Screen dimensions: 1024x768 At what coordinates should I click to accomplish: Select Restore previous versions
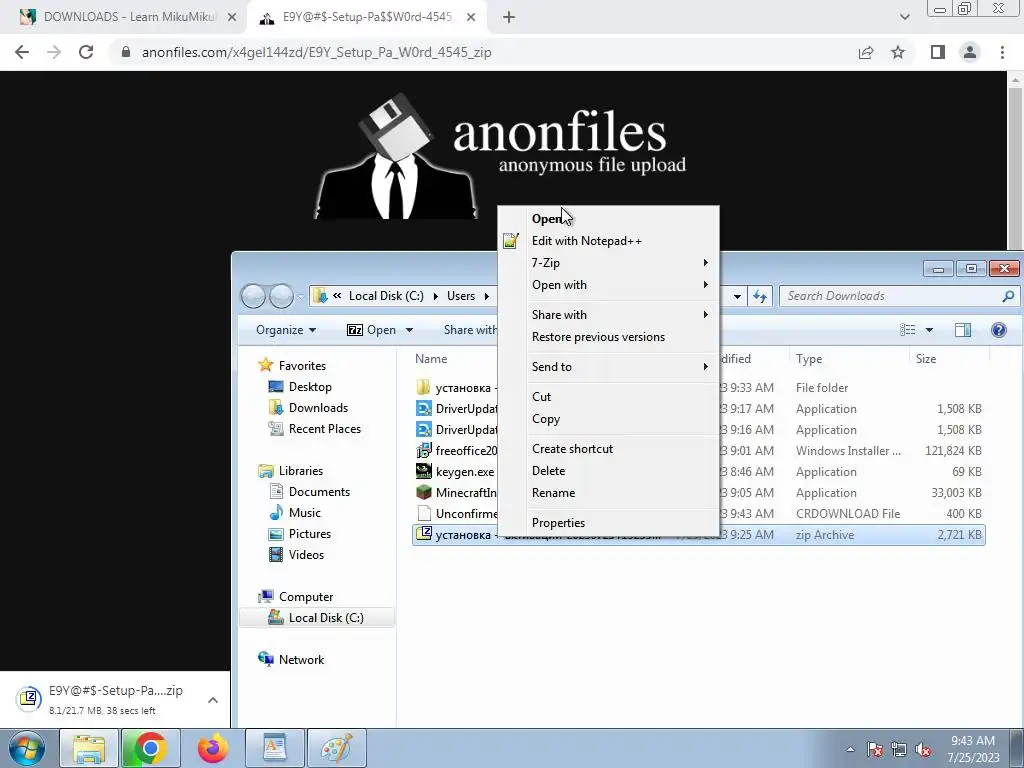609,337
